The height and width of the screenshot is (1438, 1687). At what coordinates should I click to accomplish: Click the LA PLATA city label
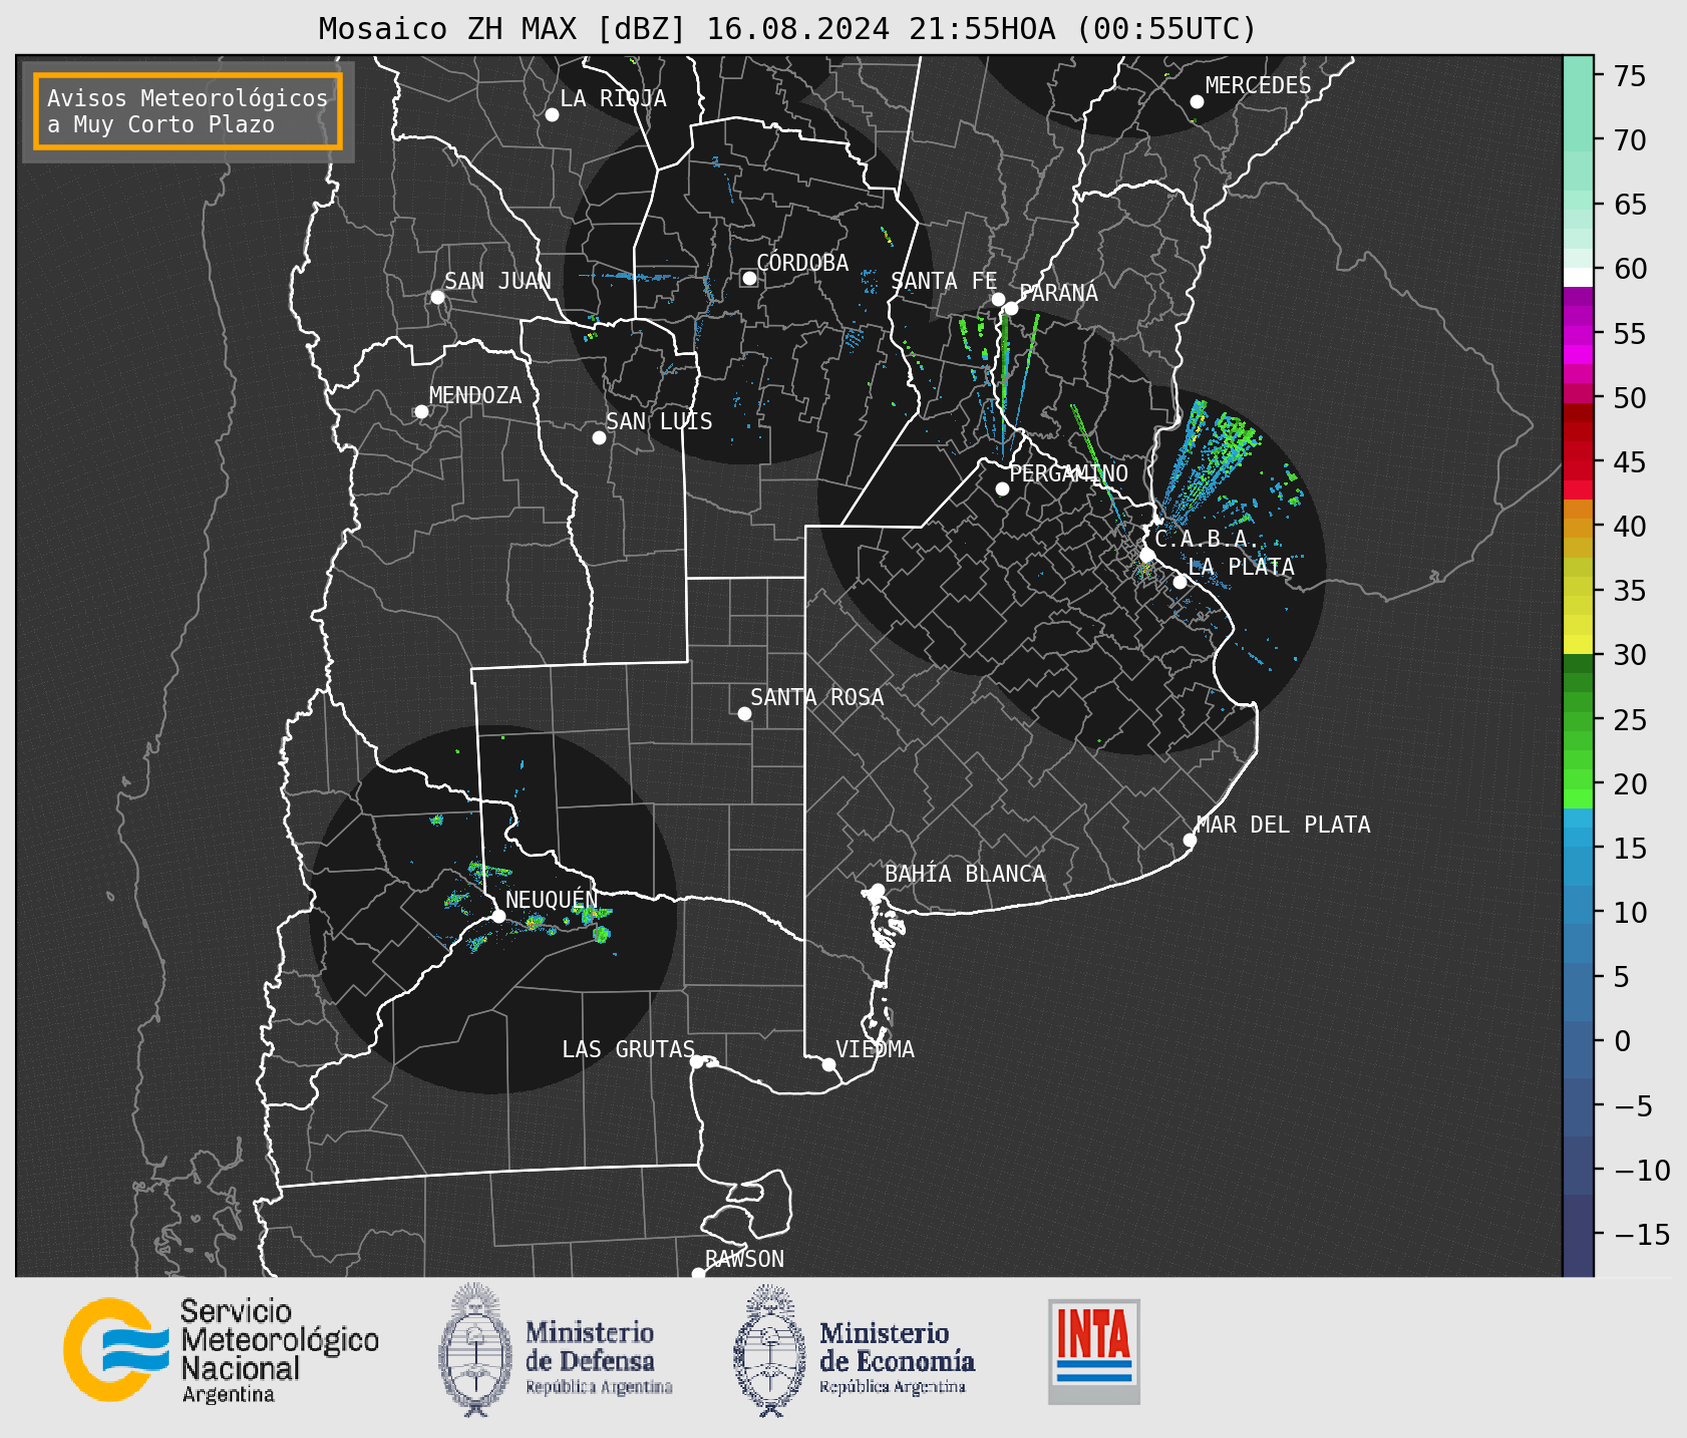(x=1241, y=567)
